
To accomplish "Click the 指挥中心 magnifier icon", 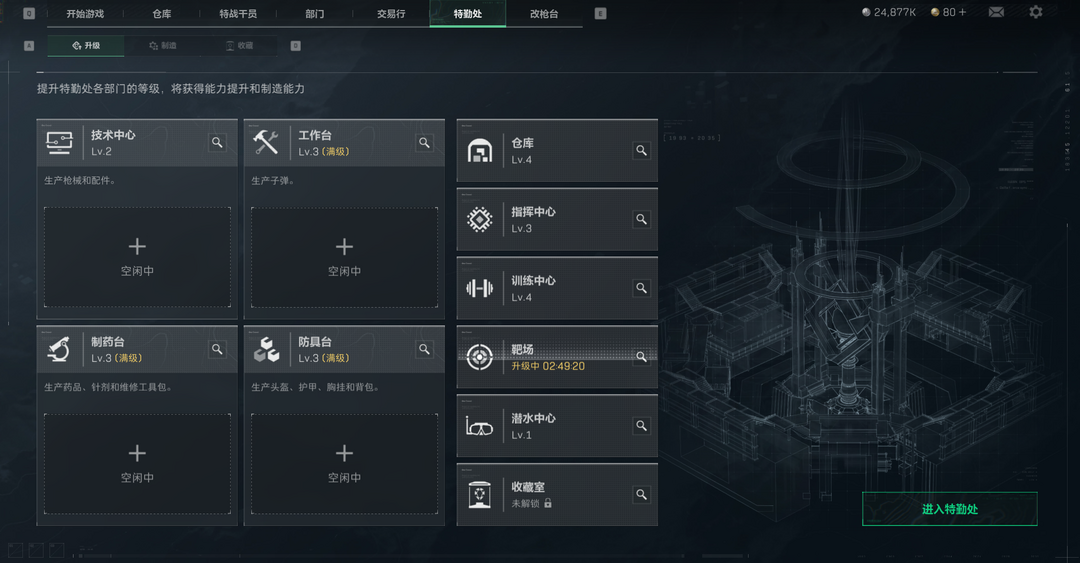I will pos(641,219).
